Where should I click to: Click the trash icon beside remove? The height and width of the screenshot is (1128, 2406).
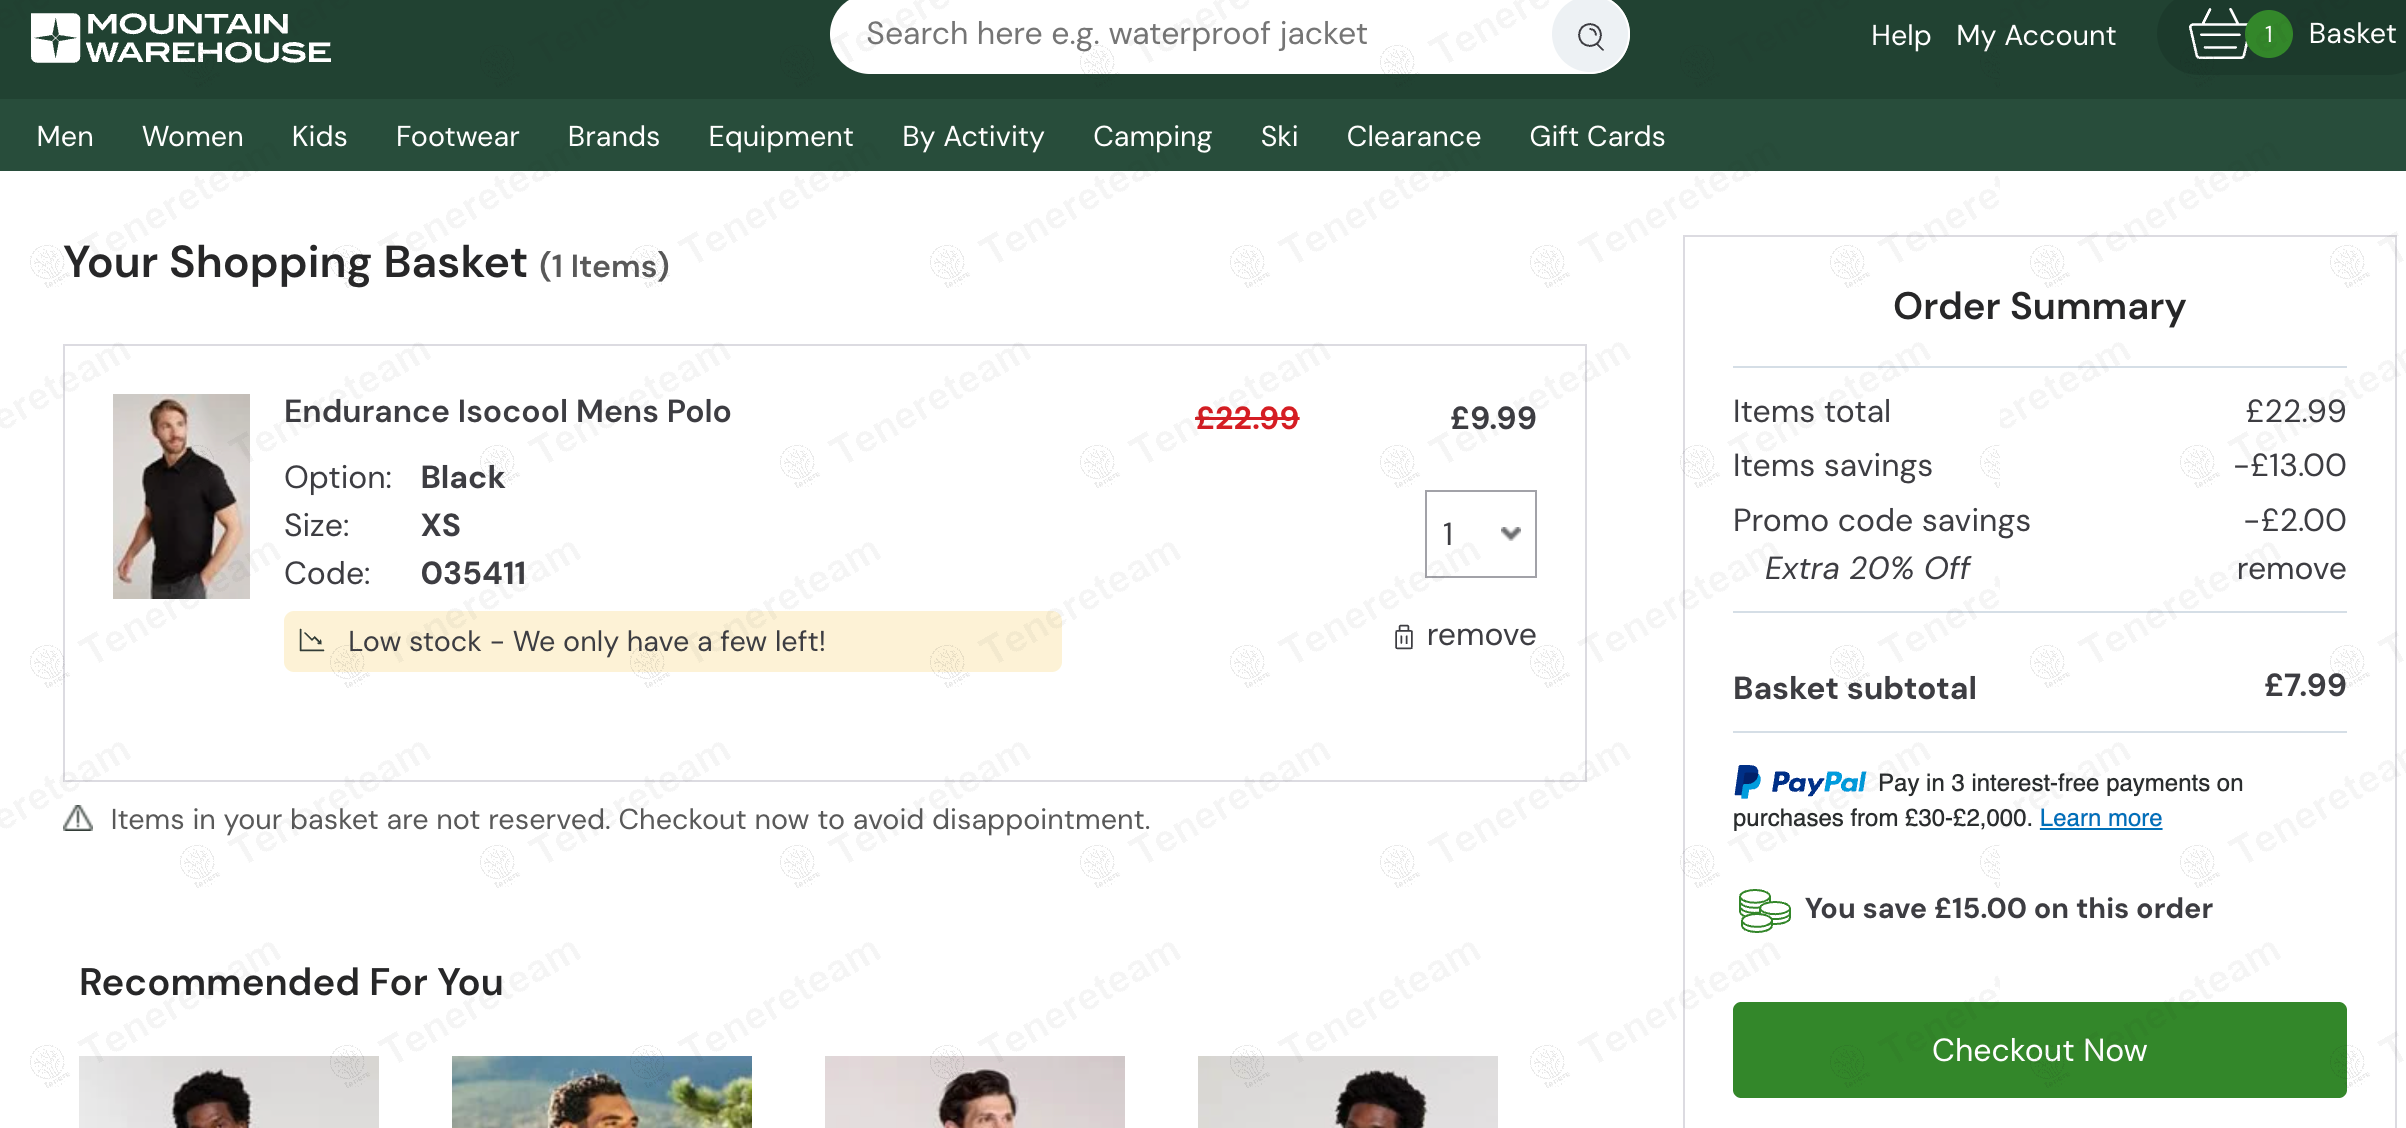pos(1404,637)
